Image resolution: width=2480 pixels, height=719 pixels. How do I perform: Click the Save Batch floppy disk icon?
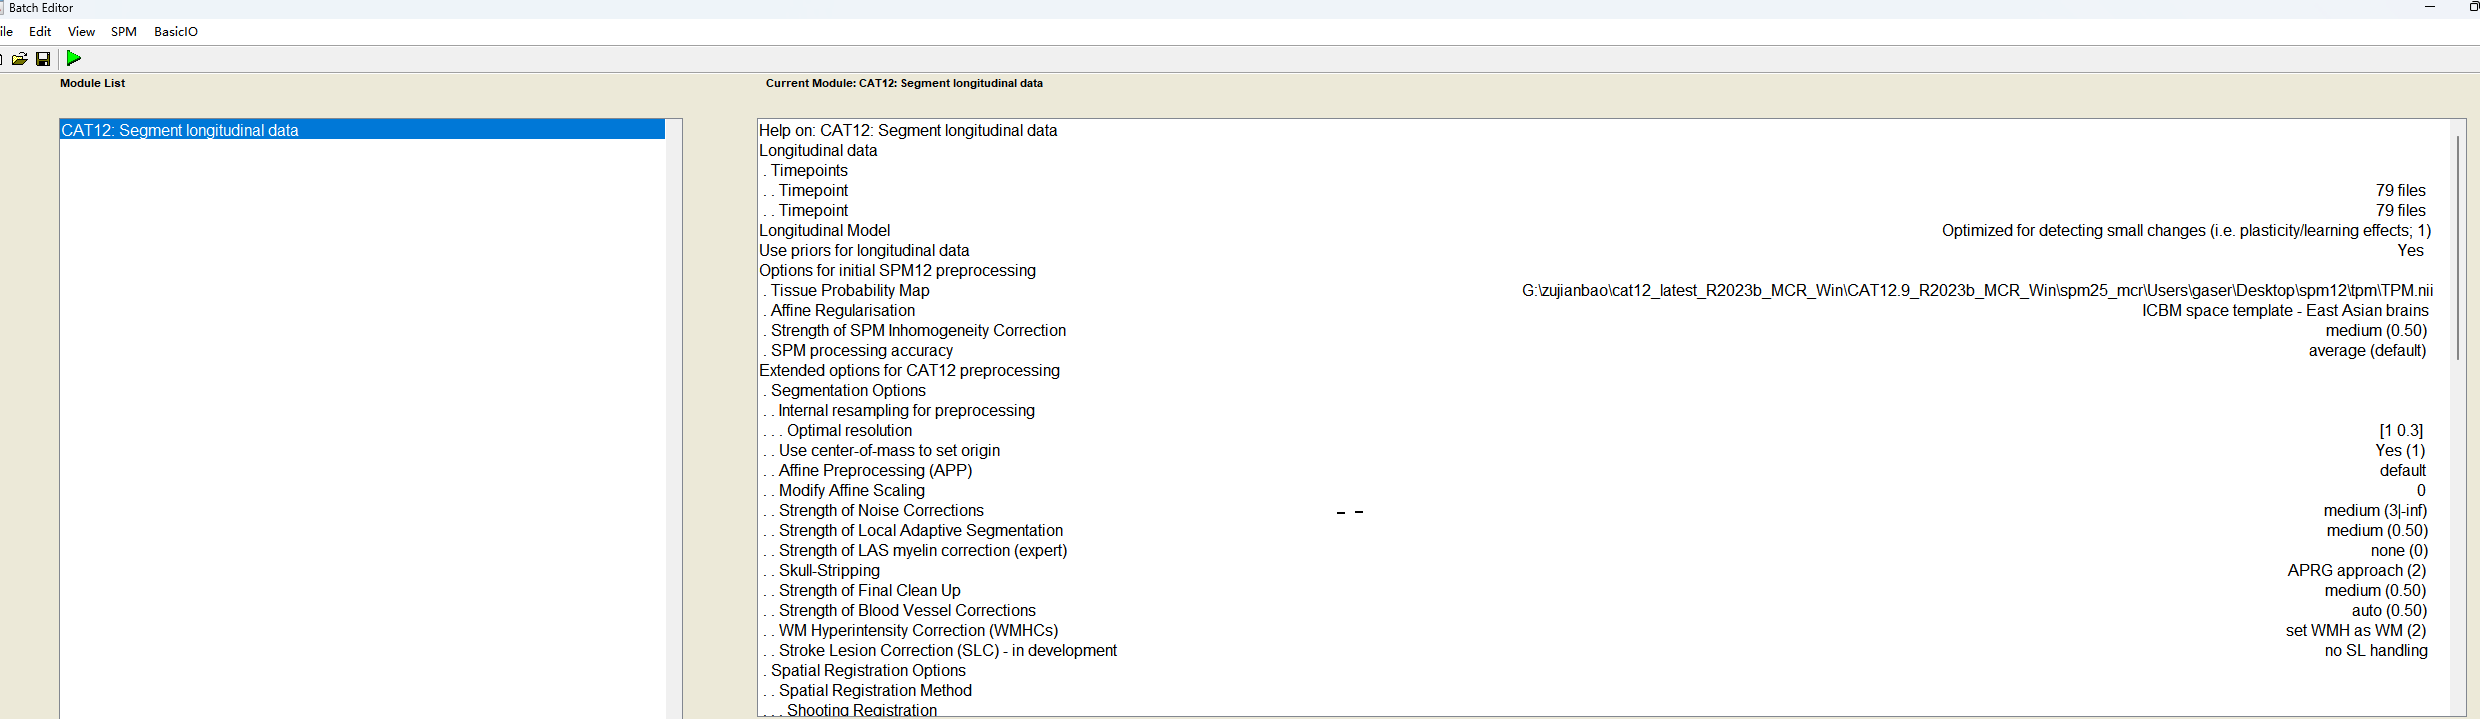coord(43,59)
